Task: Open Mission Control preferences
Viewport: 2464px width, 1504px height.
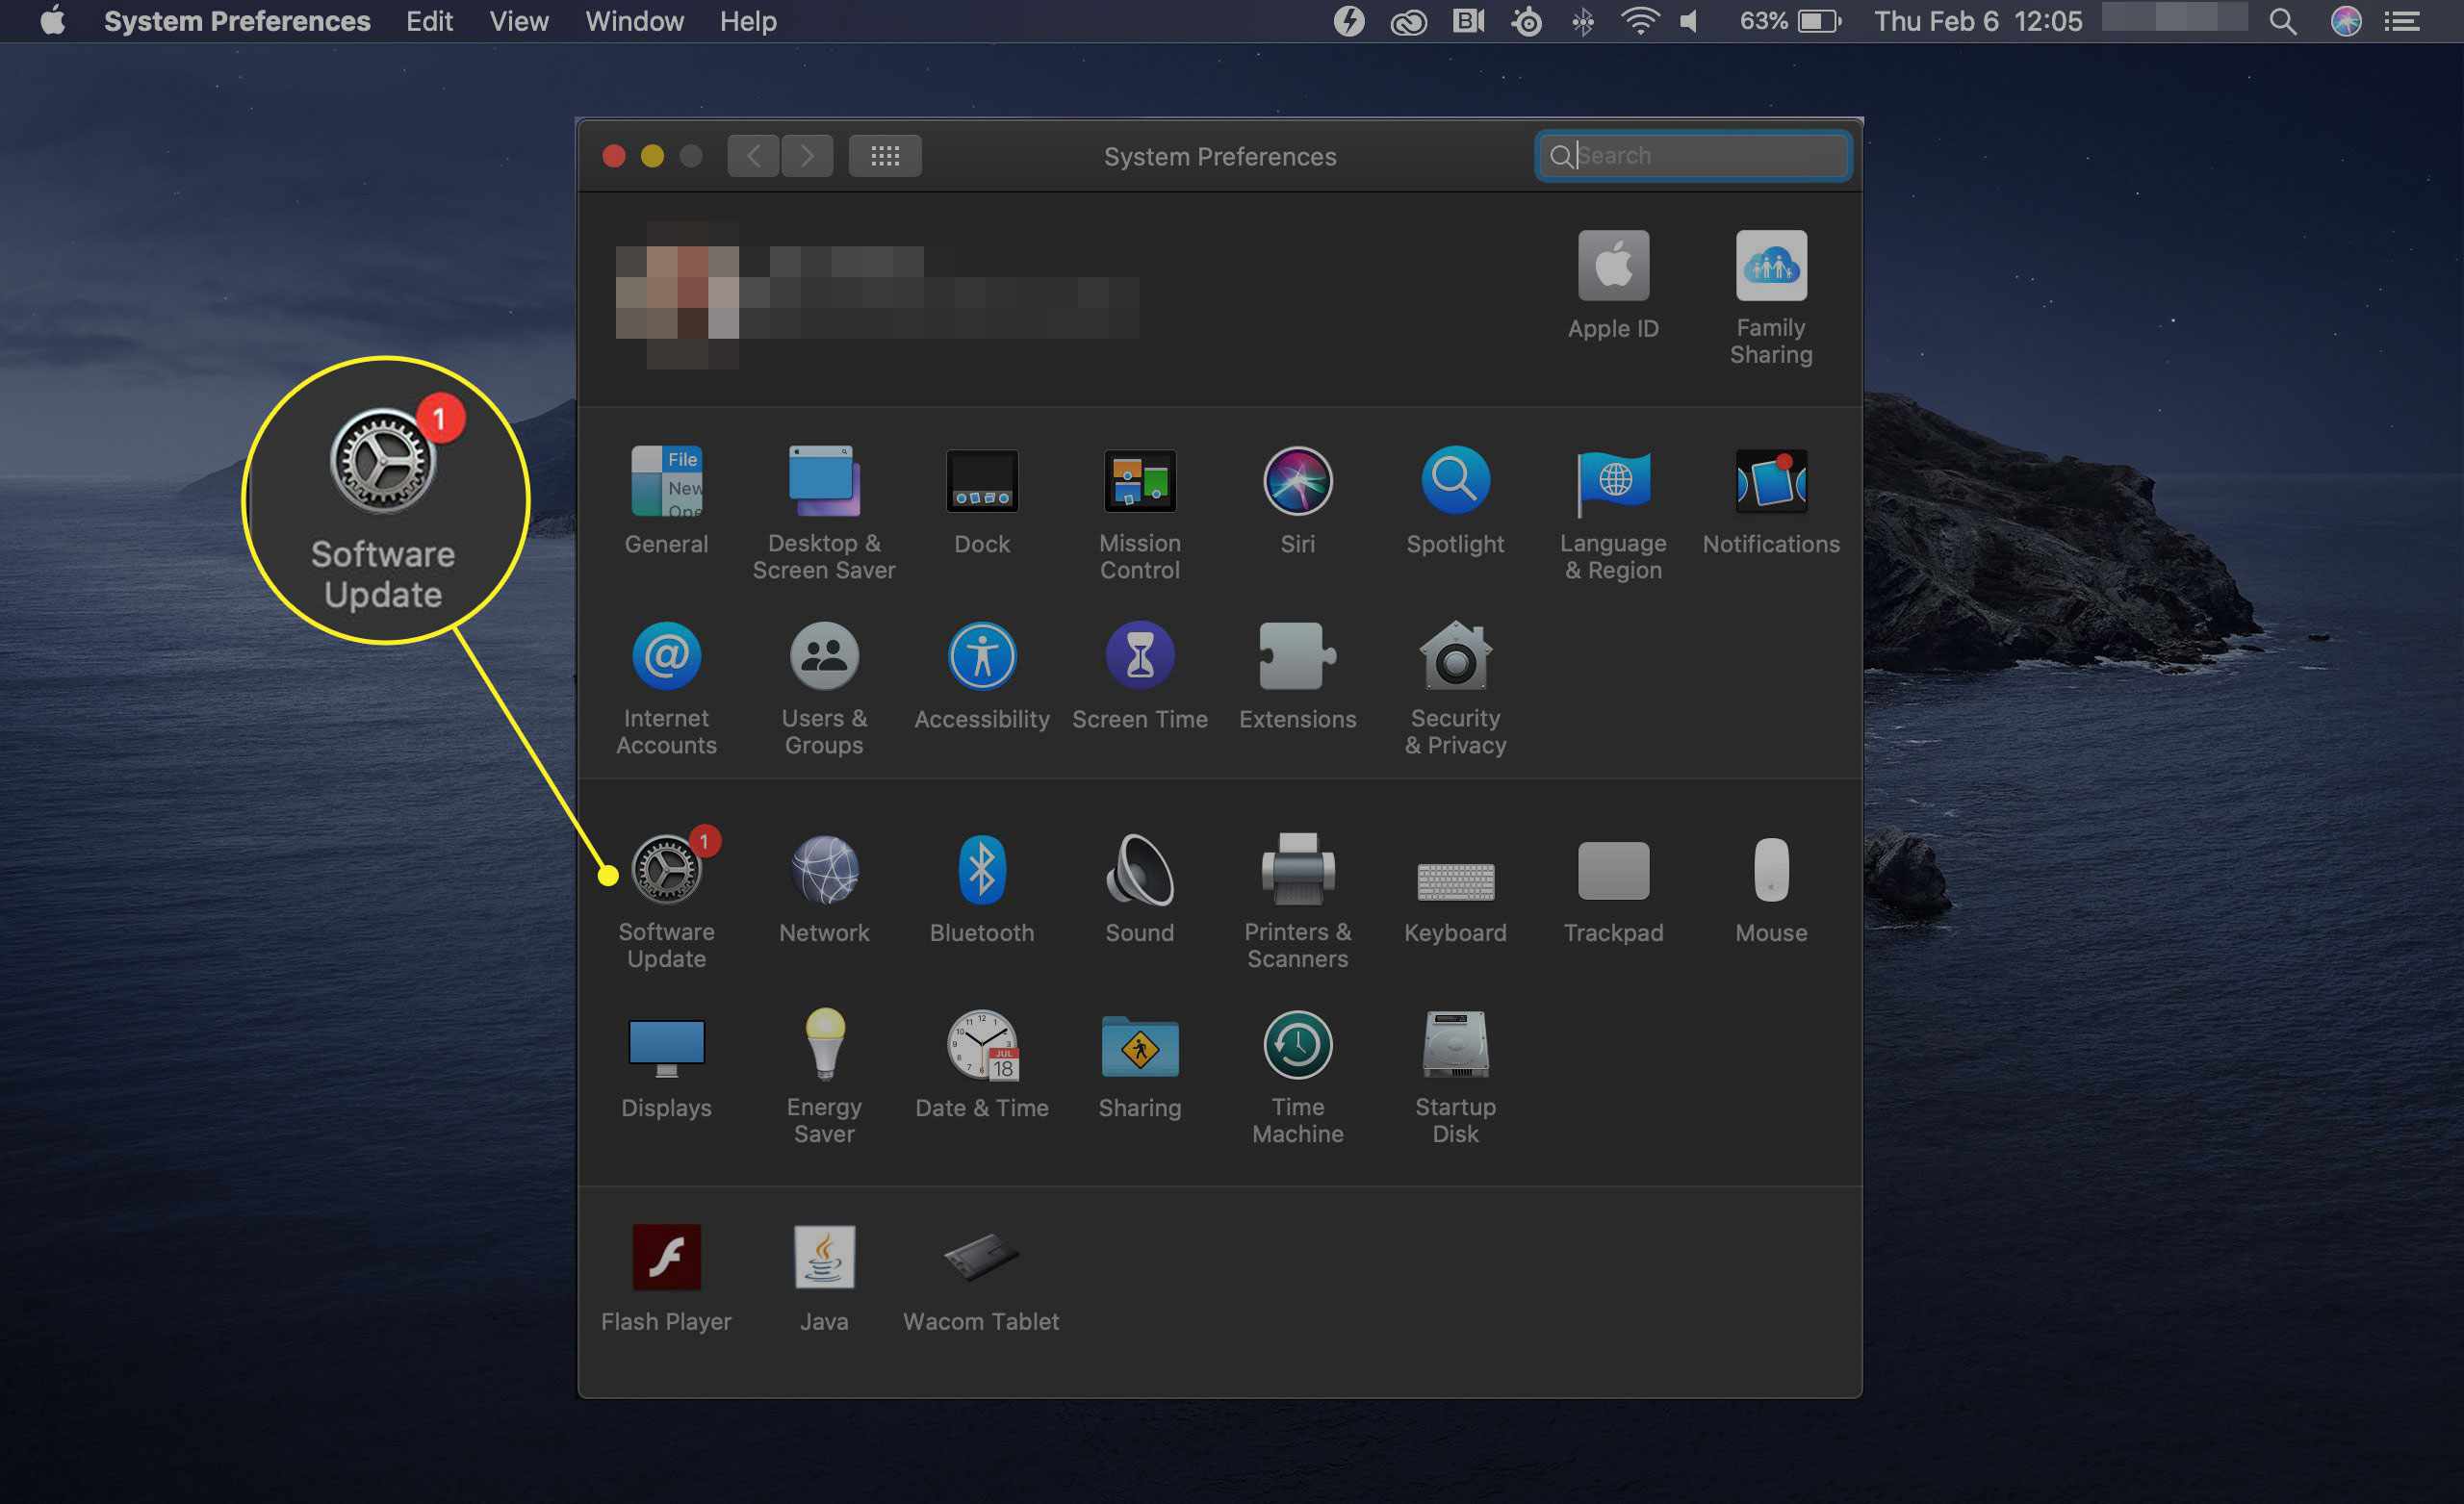Action: coord(1140,481)
